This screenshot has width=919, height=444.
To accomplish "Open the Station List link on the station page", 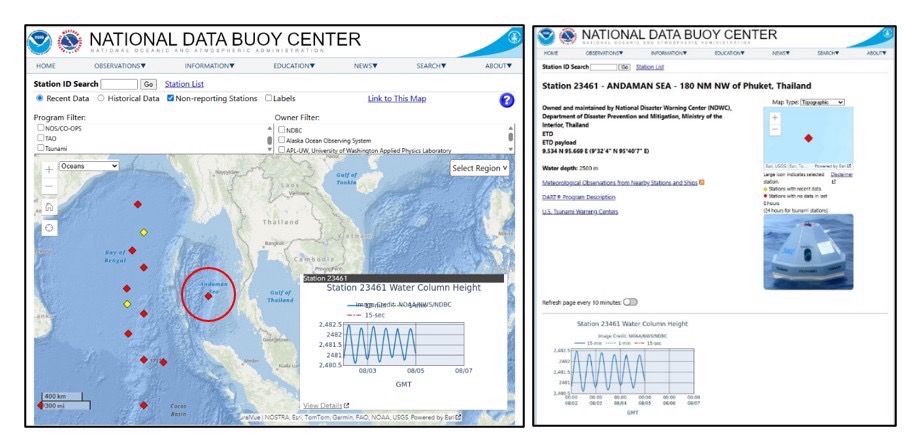I will point(649,67).
